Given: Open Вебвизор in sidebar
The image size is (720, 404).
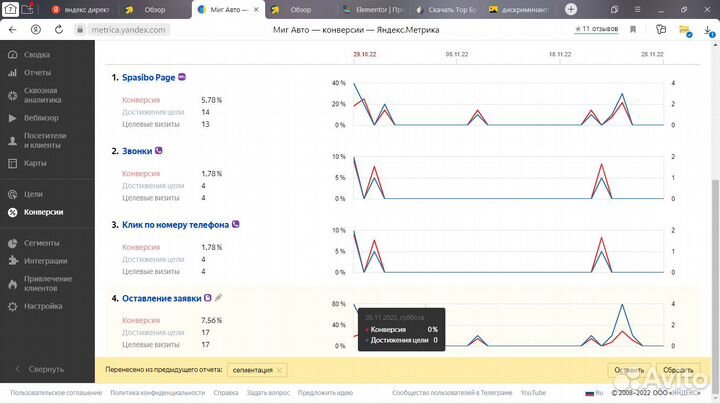Looking at the screenshot, I should coord(41,118).
